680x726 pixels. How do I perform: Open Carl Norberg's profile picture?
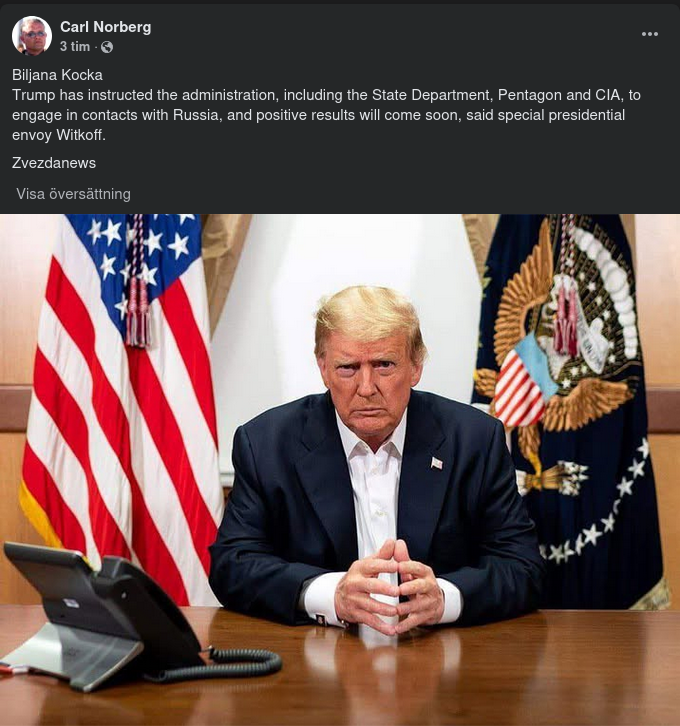31,36
